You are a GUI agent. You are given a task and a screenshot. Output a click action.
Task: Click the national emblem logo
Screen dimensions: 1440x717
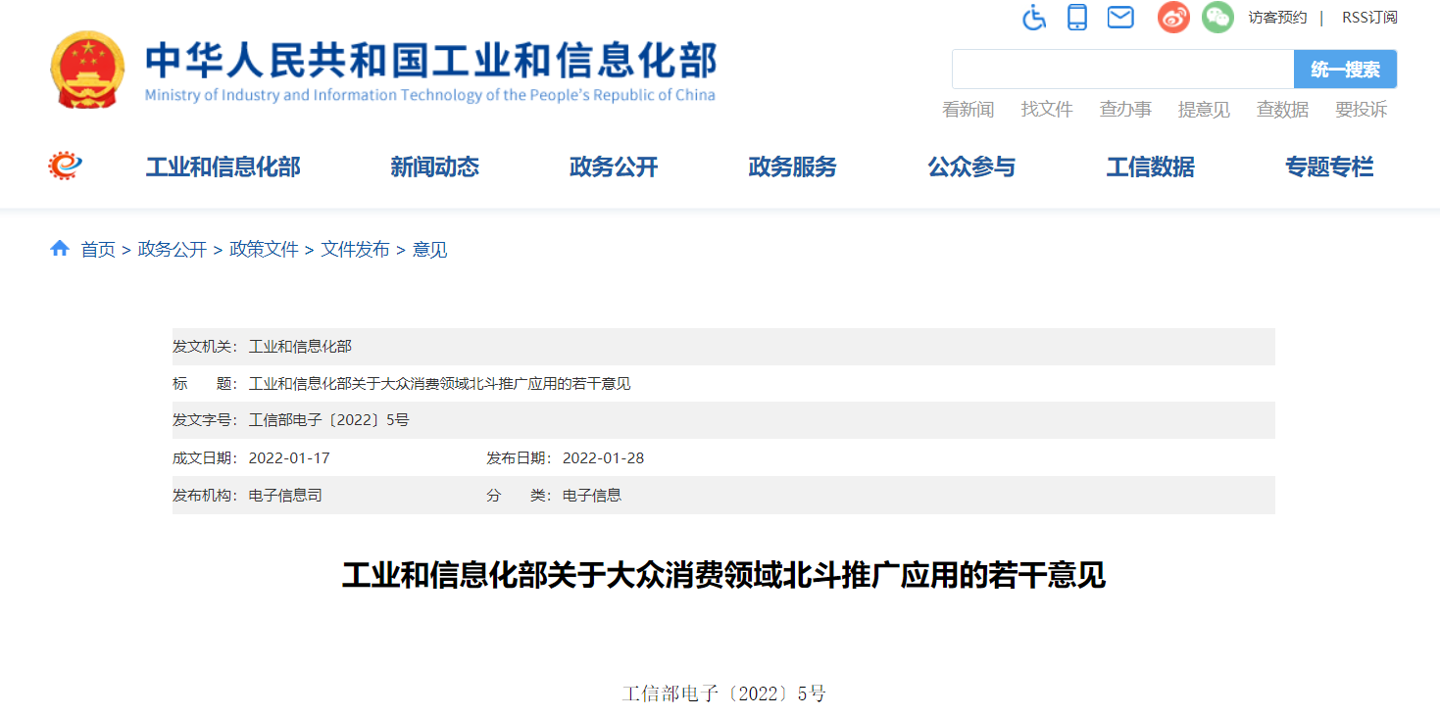(87, 69)
